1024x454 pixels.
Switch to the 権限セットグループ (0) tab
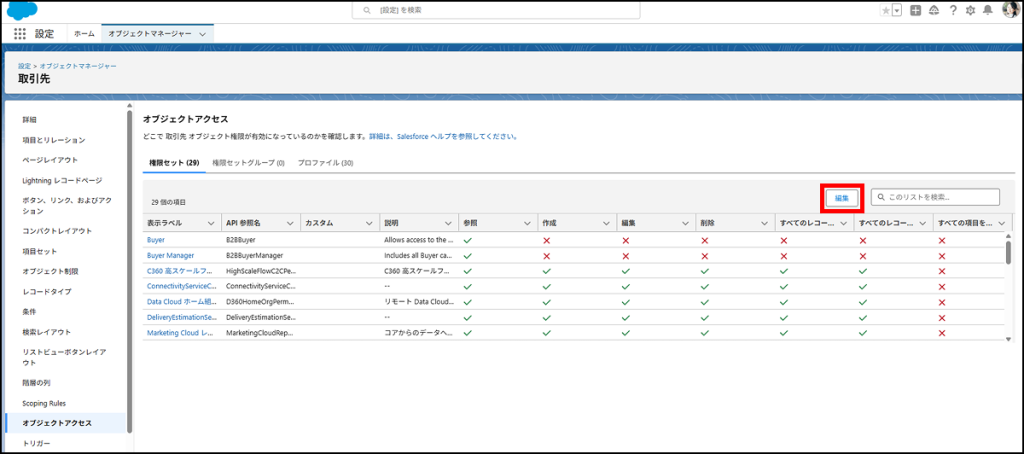(x=248, y=163)
